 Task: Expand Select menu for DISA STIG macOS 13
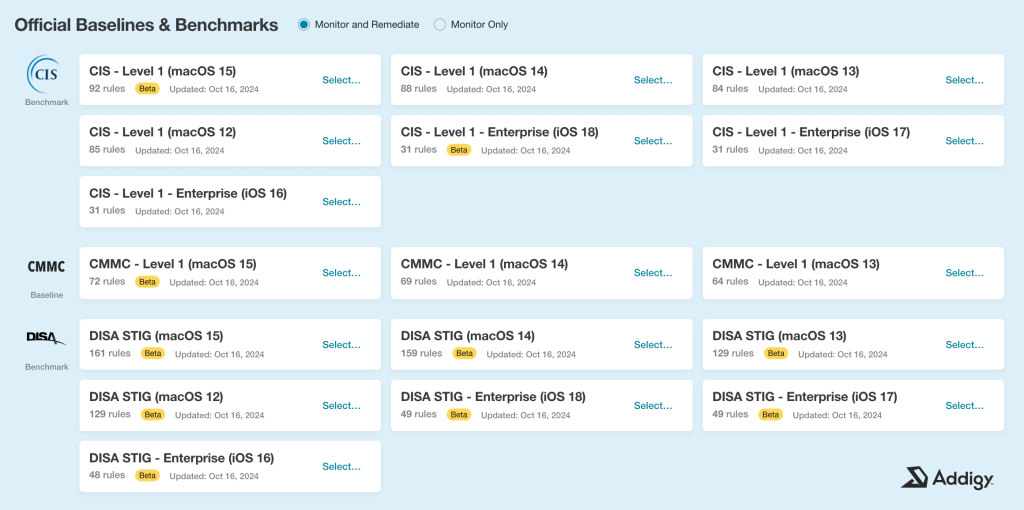965,345
